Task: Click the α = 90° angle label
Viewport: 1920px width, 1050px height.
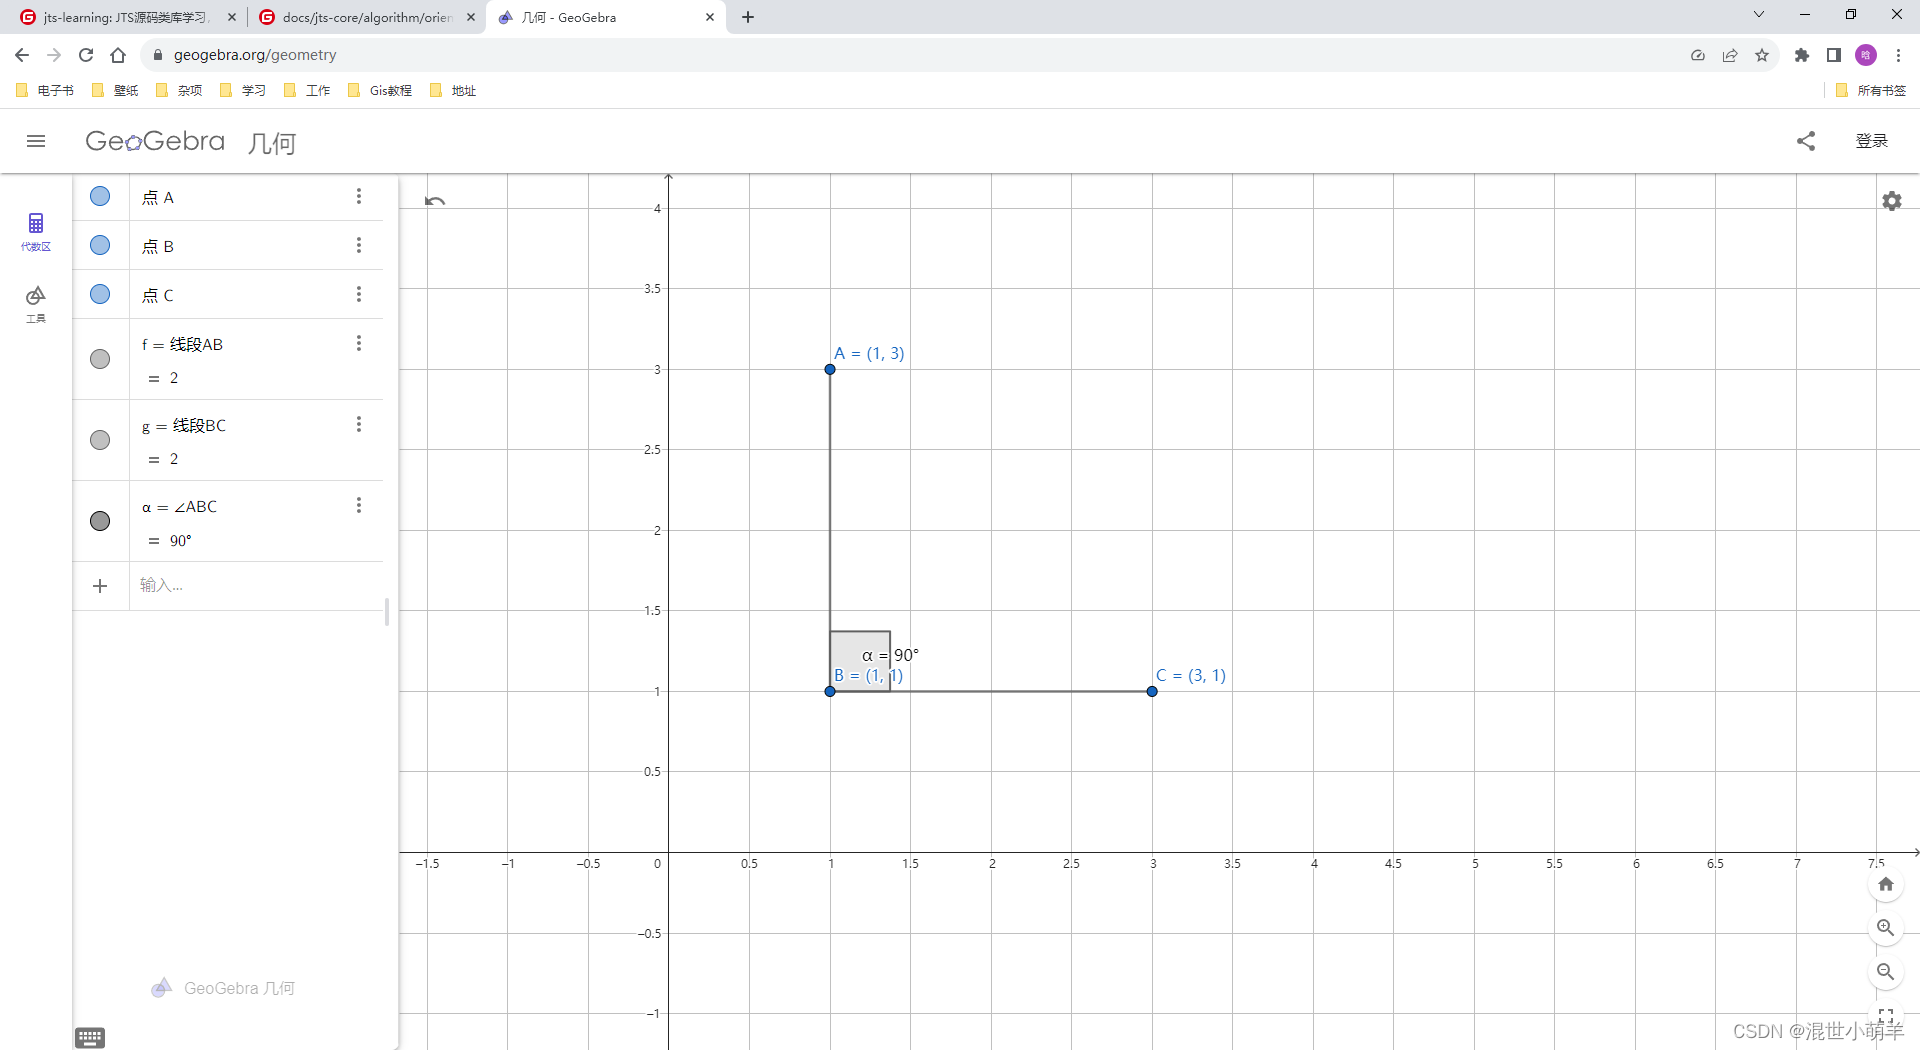Action: click(x=890, y=655)
